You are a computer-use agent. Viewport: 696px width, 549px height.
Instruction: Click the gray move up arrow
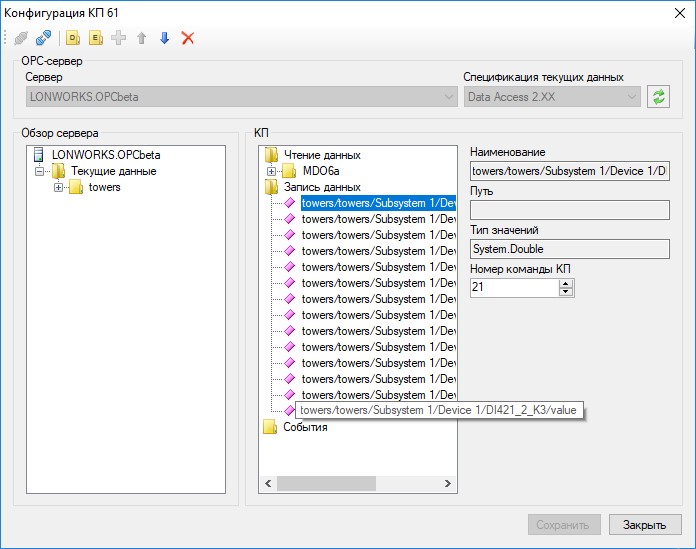tap(142, 38)
